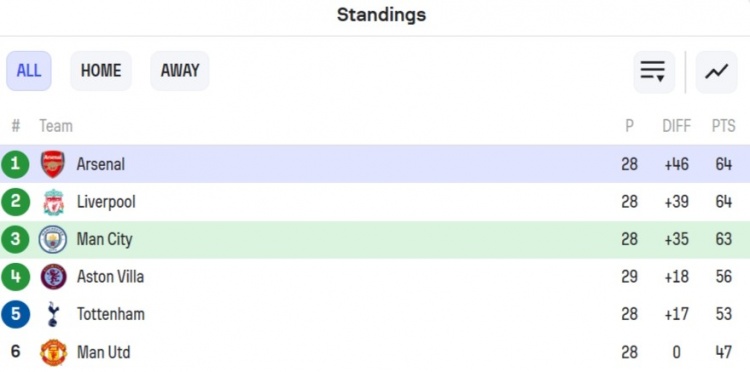The width and height of the screenshot is (750, 372).
Task: Click the Arsenal club crest
Action: [x=53, y=164]
